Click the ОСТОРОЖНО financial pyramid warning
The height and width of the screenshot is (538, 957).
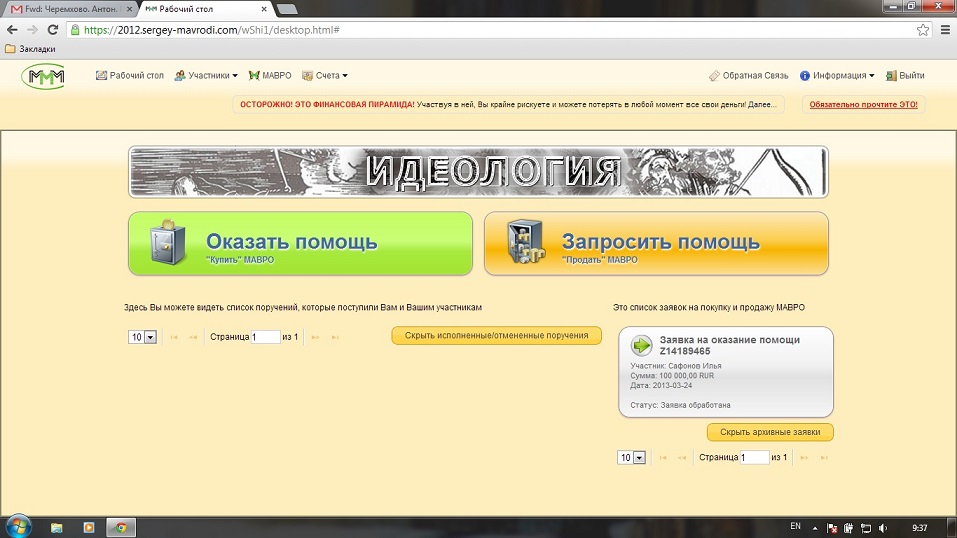(508, 104)
